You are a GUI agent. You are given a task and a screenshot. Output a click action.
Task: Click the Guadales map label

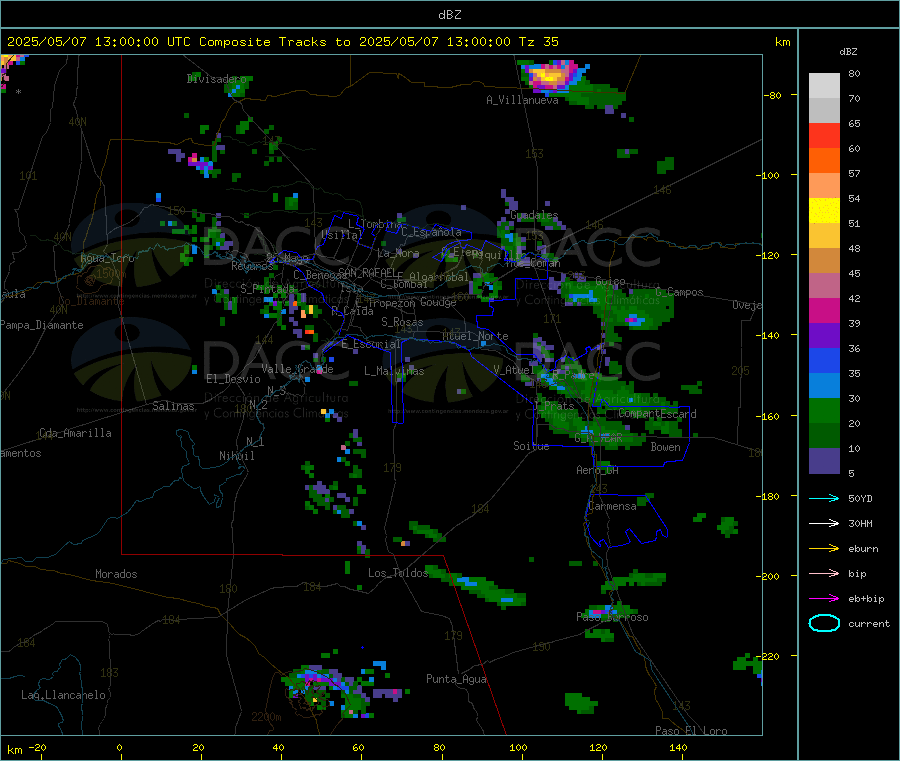[534, 215]
